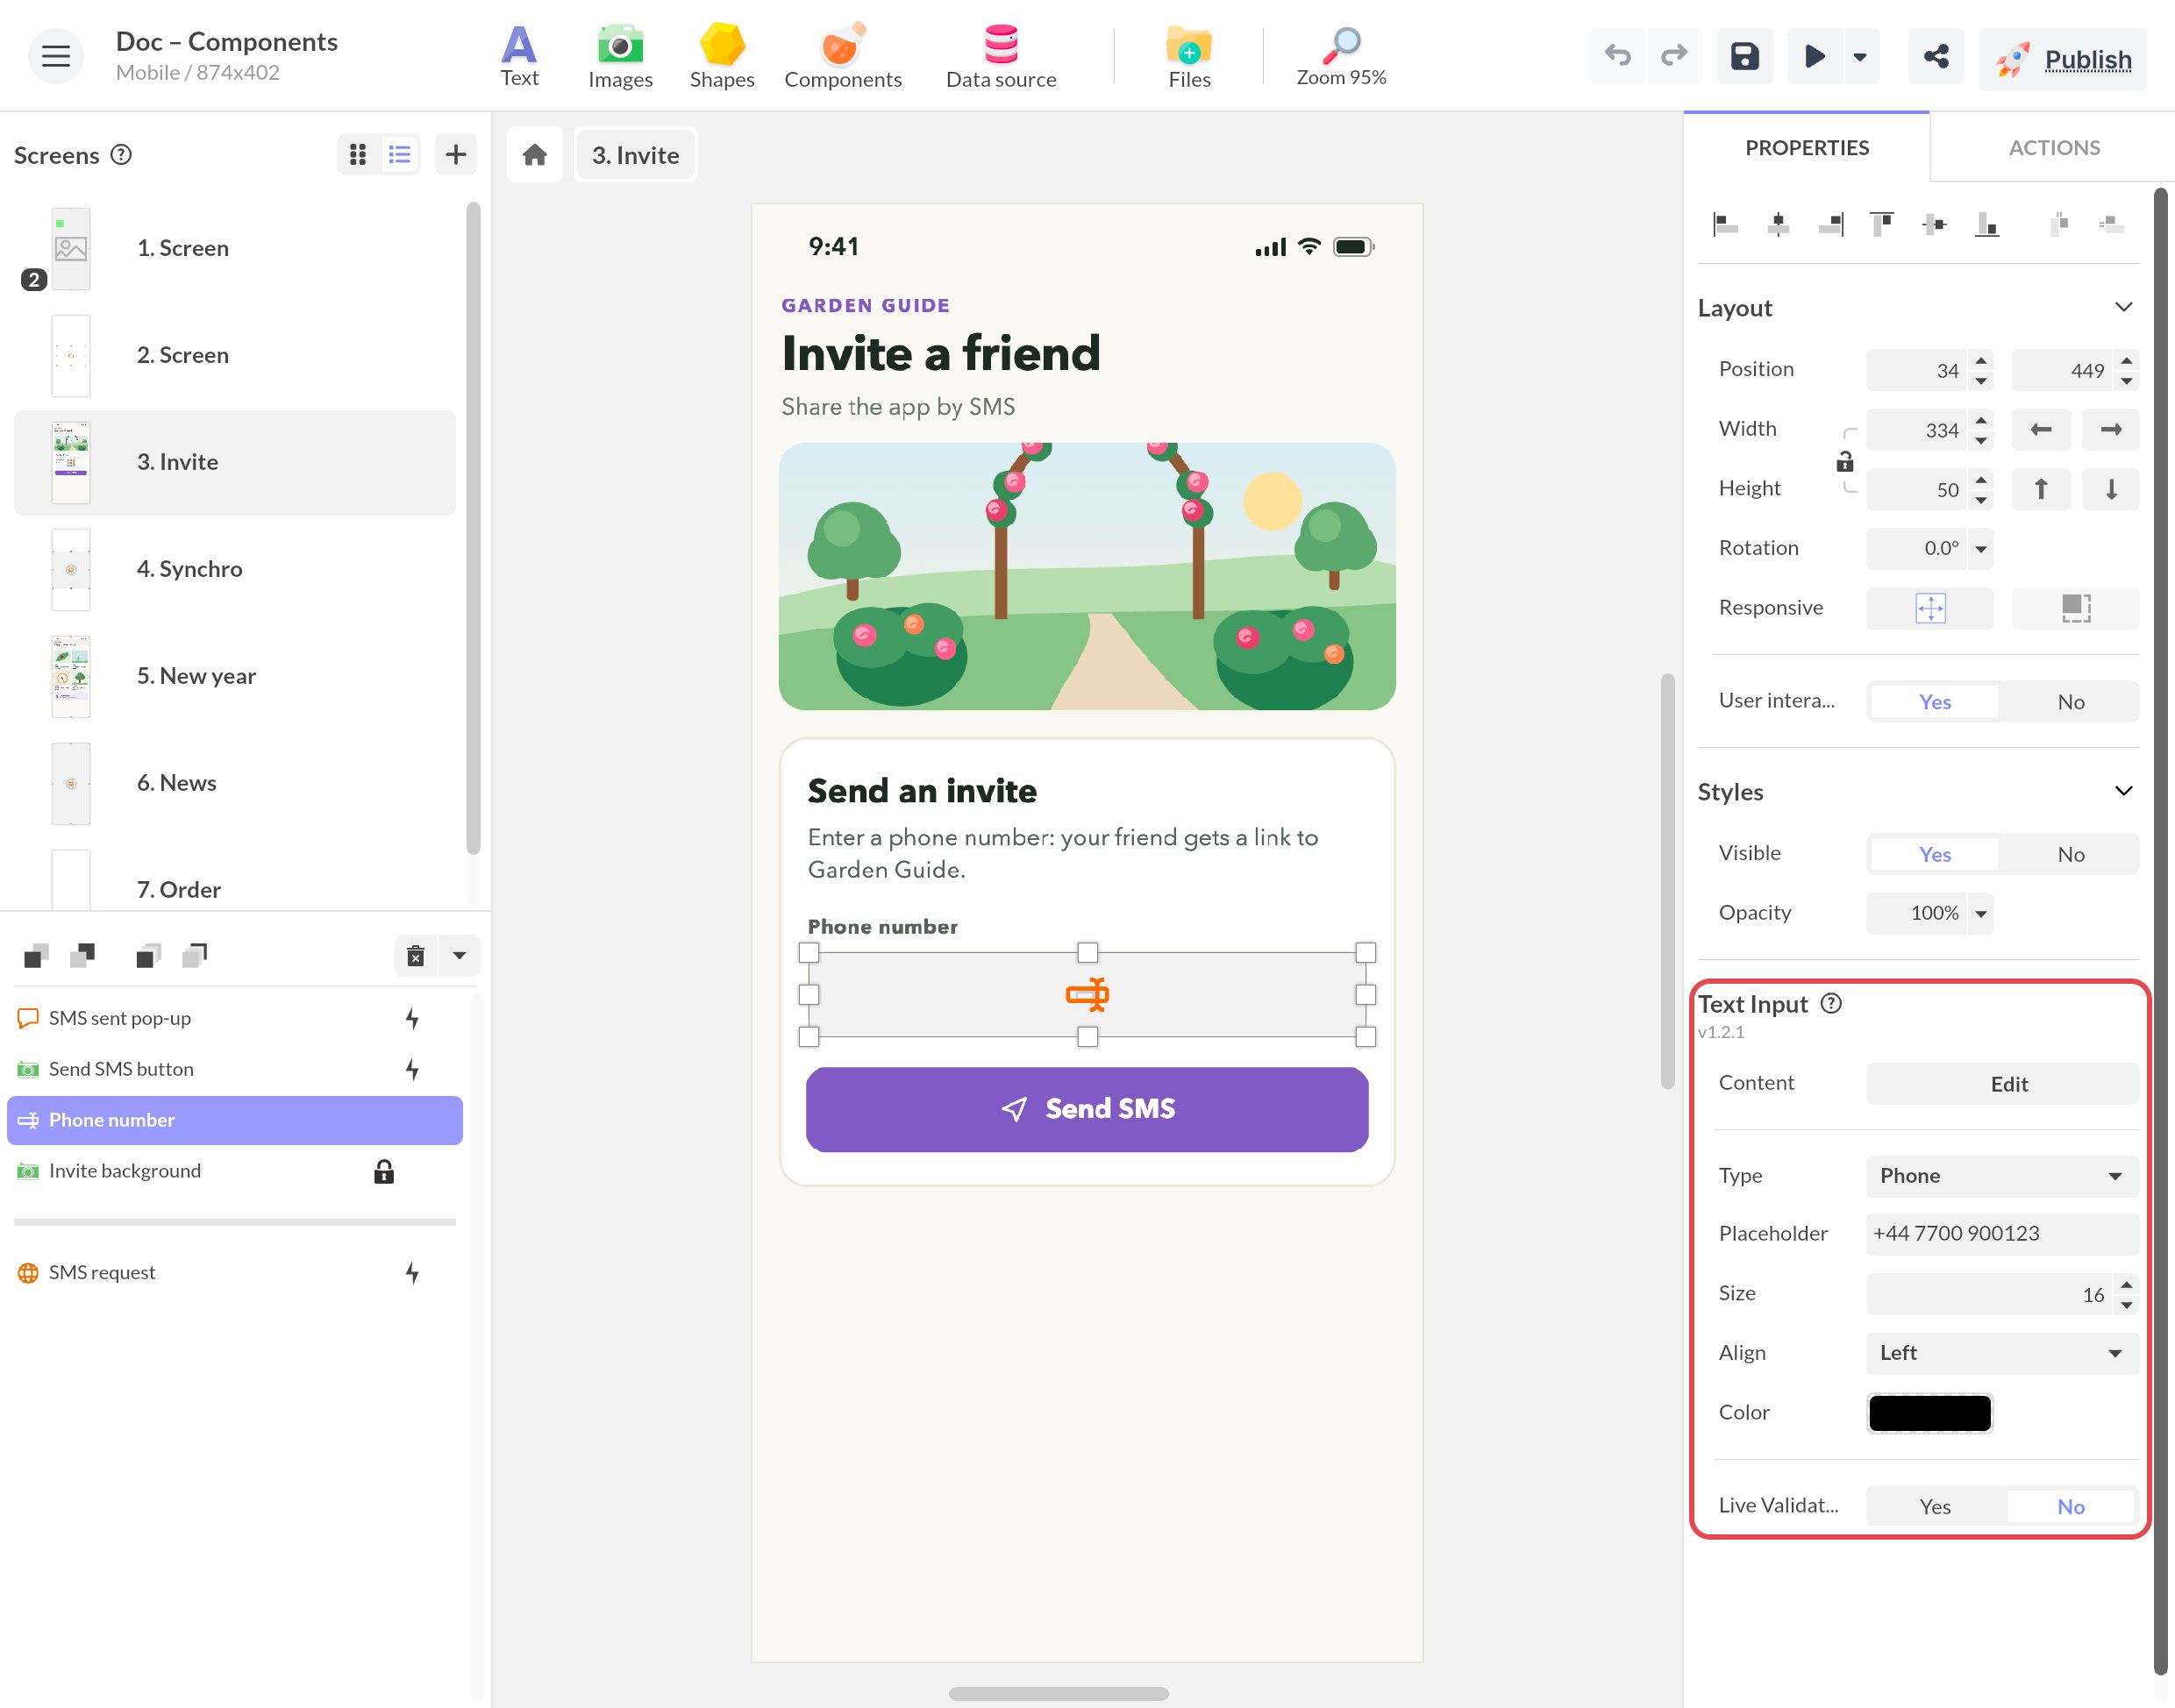Click the Placeholder input field
This screenshot has width=2175, height=1708.
pos(2002,1234)
